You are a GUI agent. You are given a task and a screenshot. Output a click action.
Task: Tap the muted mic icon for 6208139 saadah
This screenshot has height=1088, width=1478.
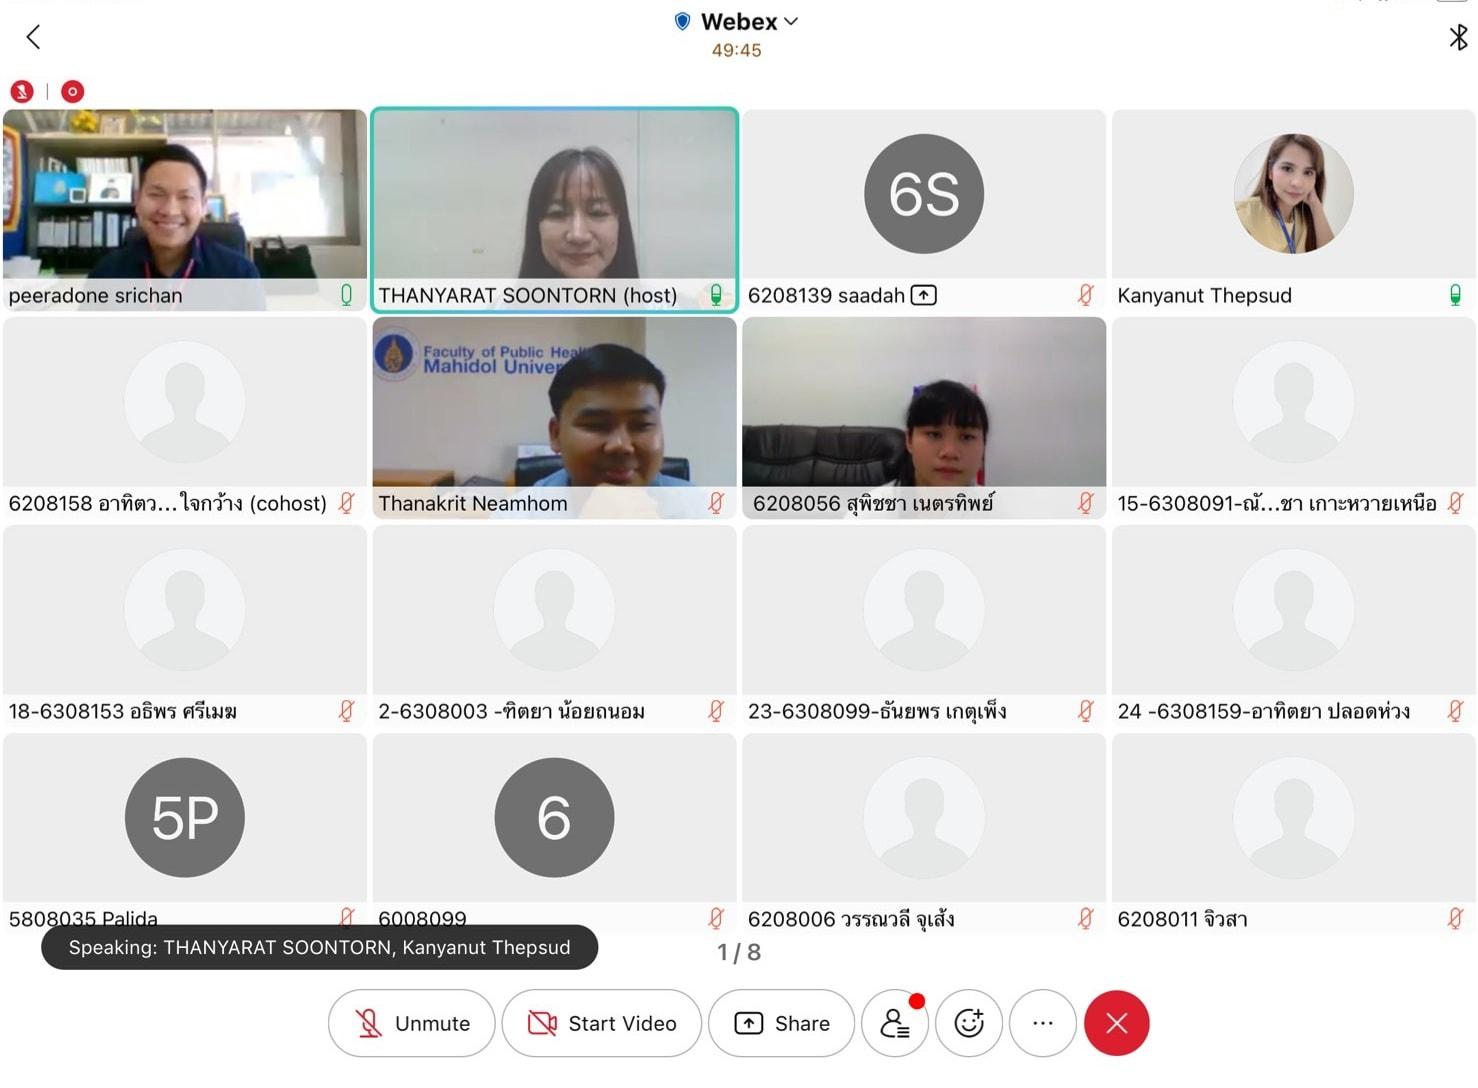1085,295
